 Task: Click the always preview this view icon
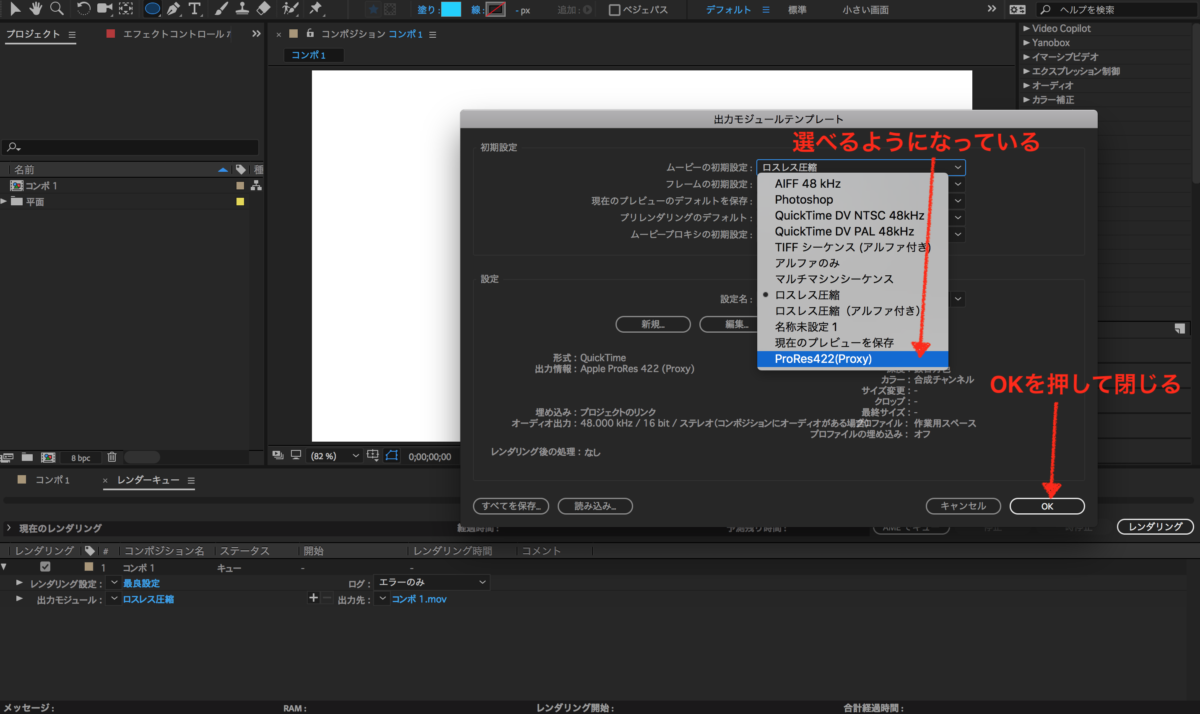point(278,455)
